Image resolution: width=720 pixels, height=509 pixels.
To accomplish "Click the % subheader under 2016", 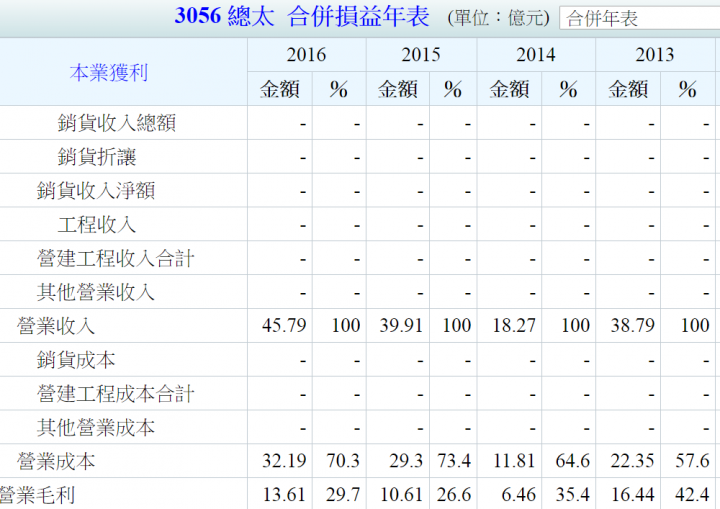I will [x=339, y=89].
